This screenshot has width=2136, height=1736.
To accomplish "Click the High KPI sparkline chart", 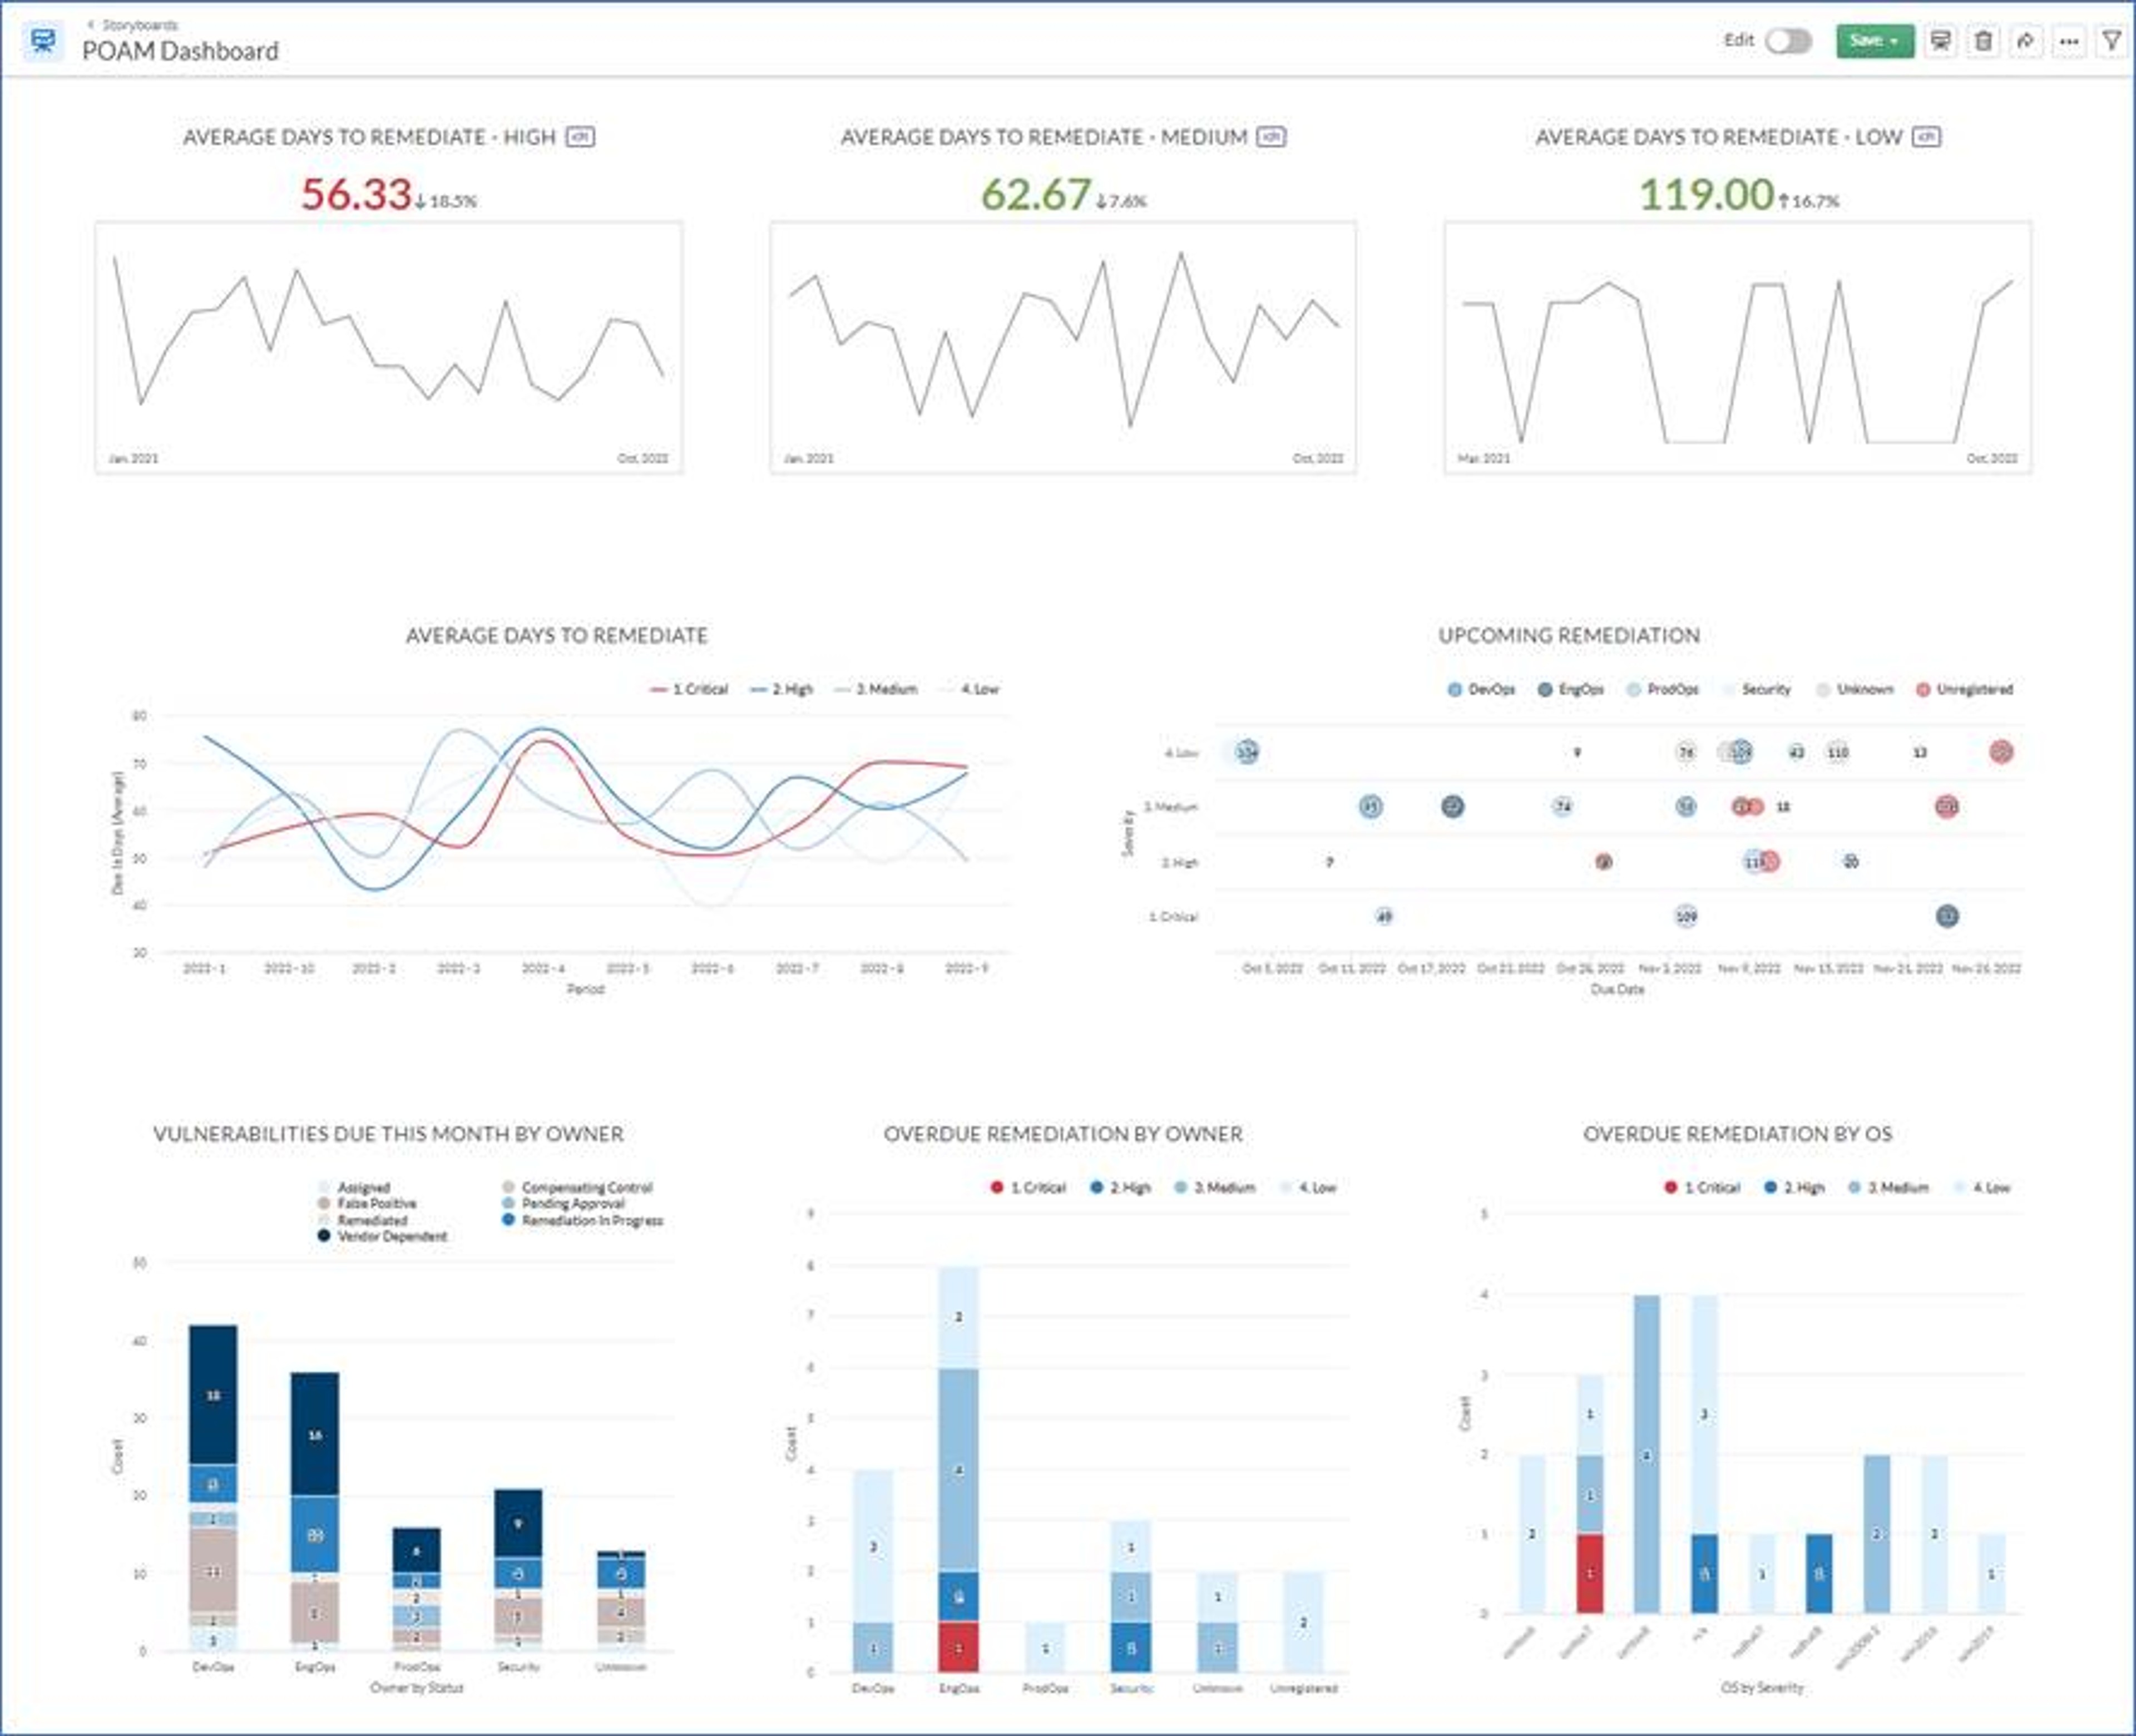I will (x=389, y=347).
